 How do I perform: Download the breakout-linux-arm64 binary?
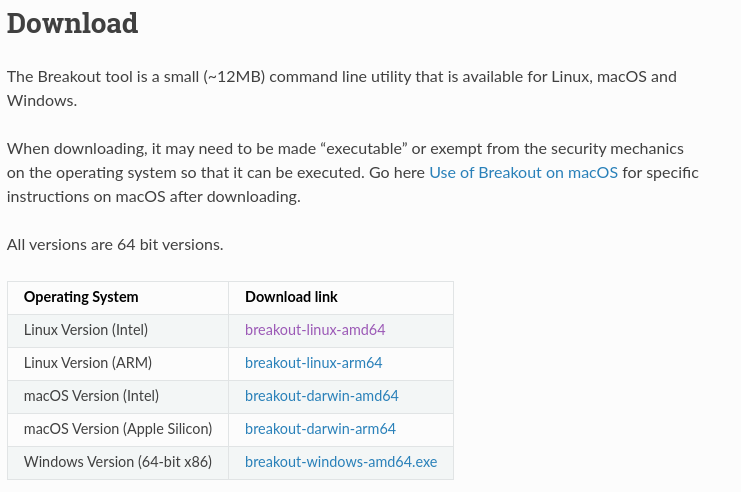(313, 363)
